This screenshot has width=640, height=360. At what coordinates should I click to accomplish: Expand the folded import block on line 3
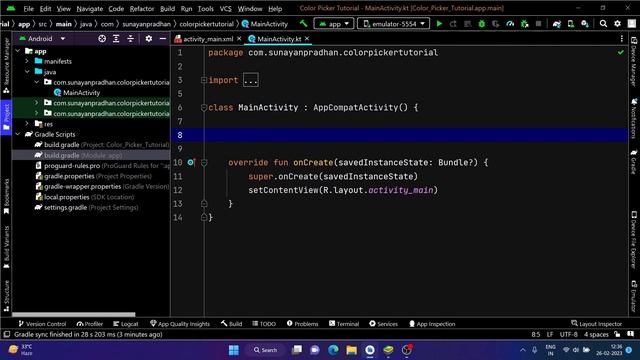click(204, 80)
